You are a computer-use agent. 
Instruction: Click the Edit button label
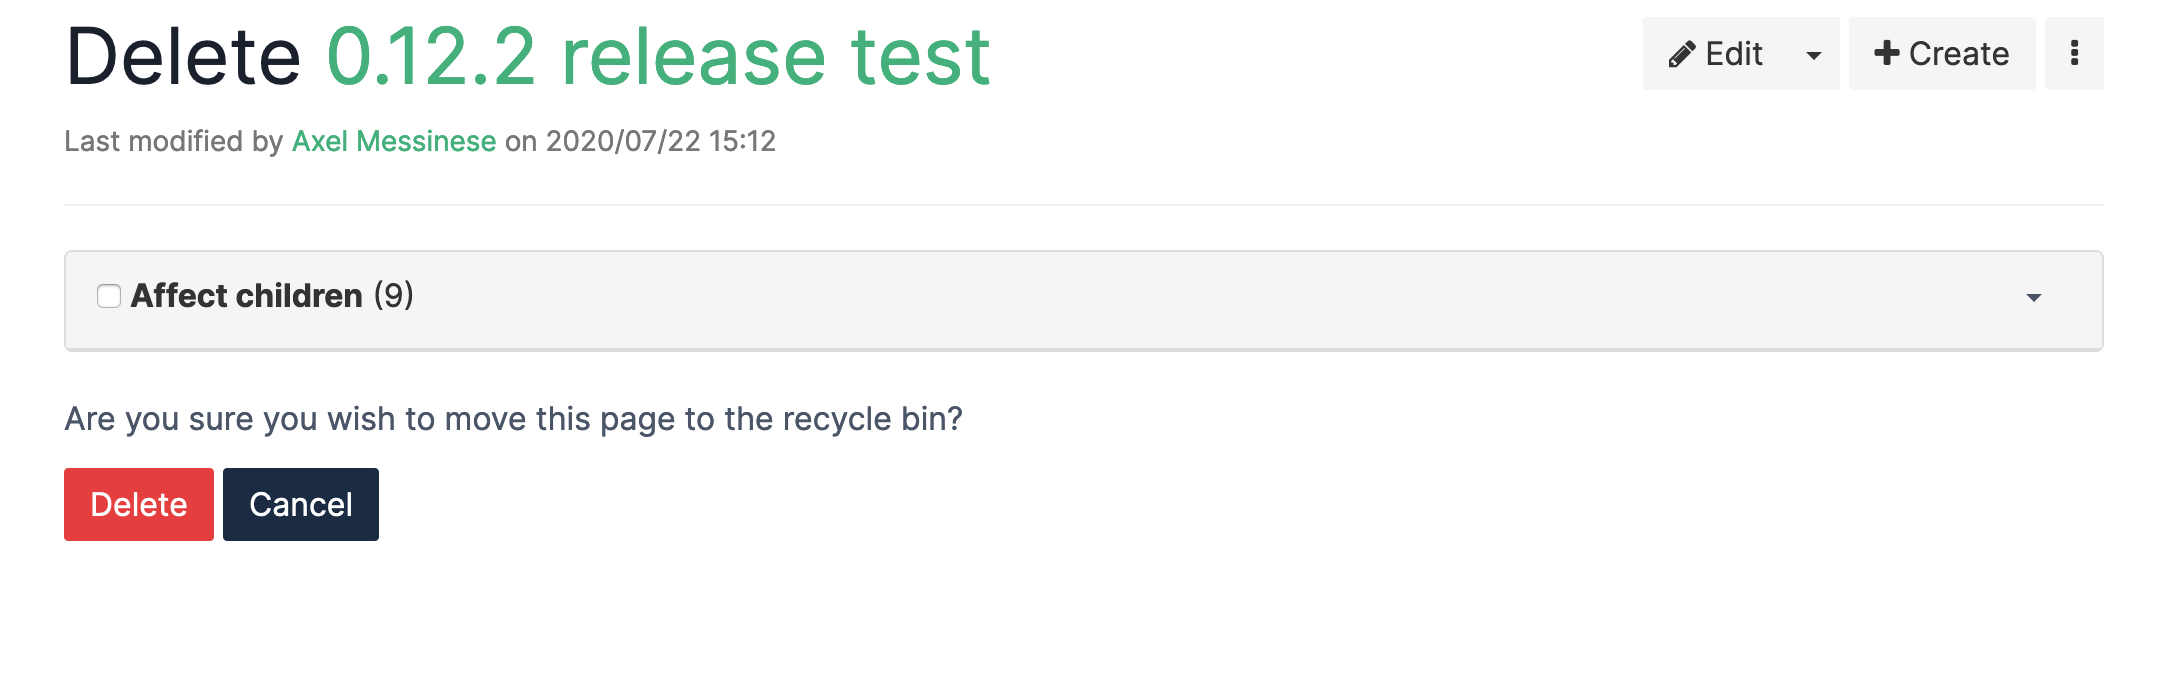[x=1734, y=54]
